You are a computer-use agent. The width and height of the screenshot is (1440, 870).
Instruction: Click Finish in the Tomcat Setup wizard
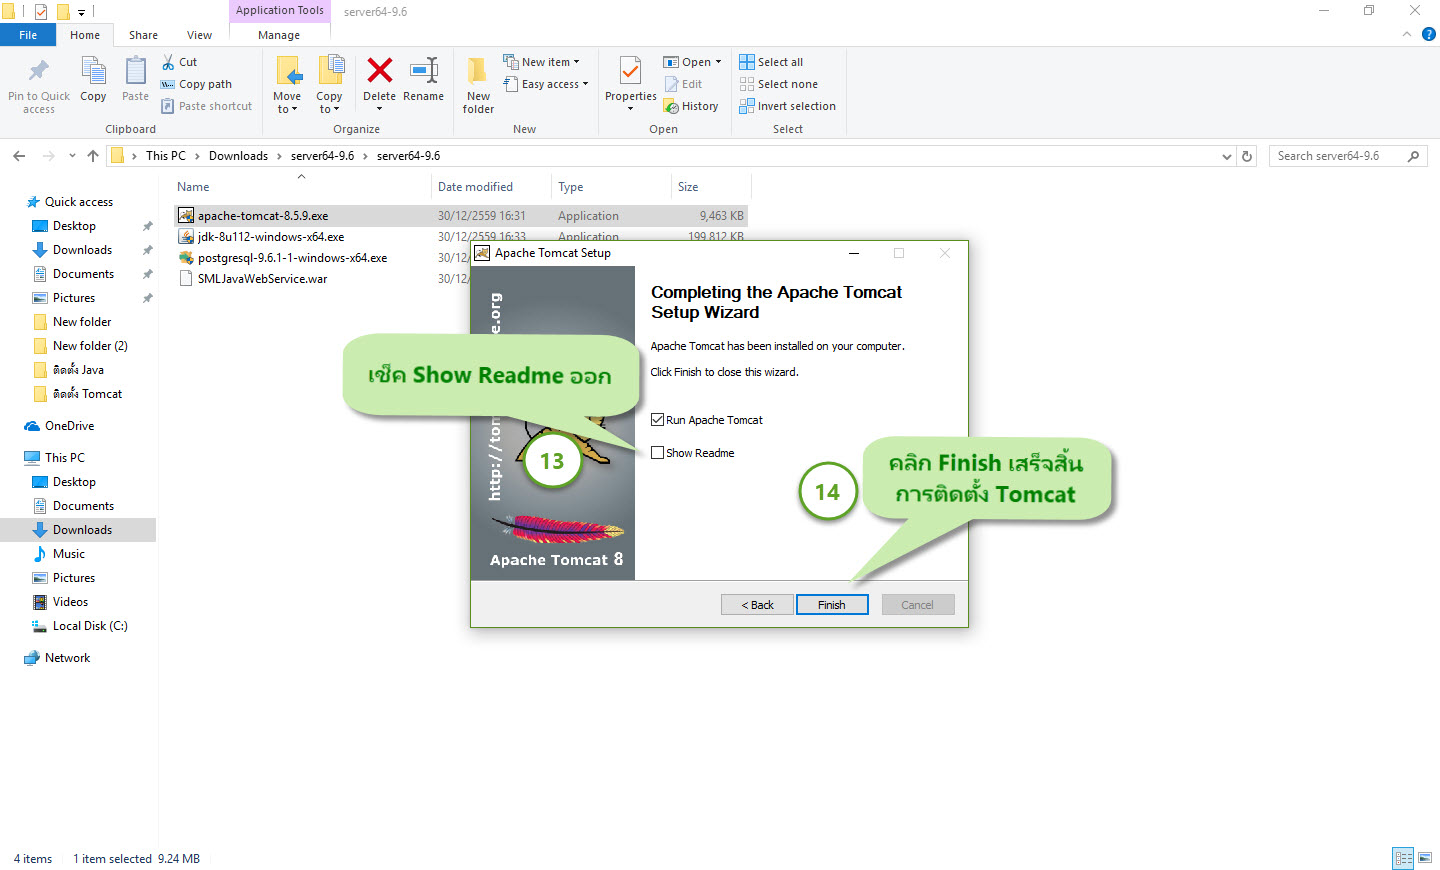click(x=832, y=605)
